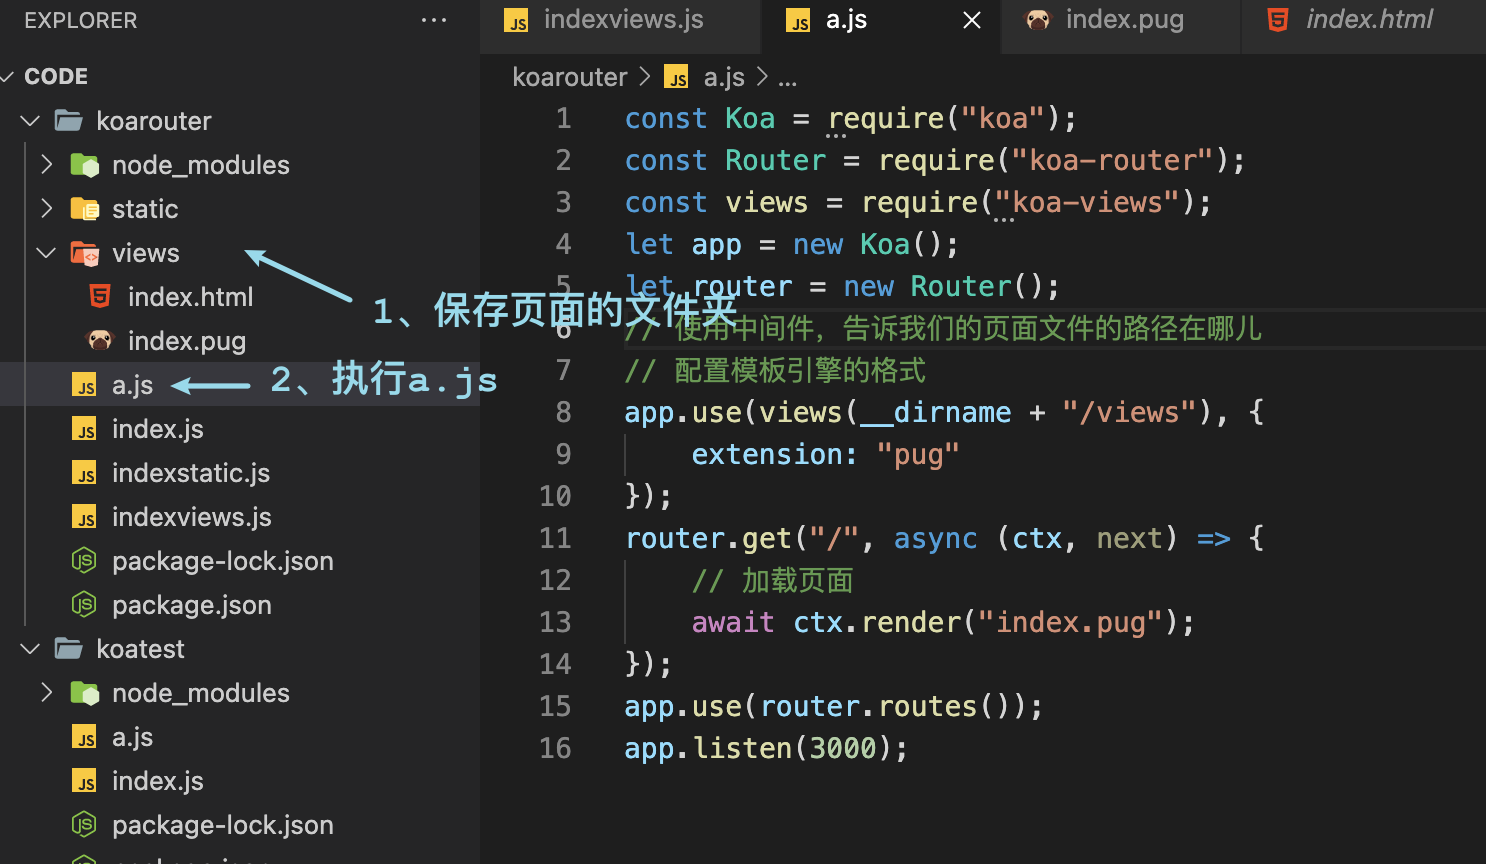1486x864 pixels.
Task: Click pug icon on index.pug tab
Action: [x=1039, y=20]
